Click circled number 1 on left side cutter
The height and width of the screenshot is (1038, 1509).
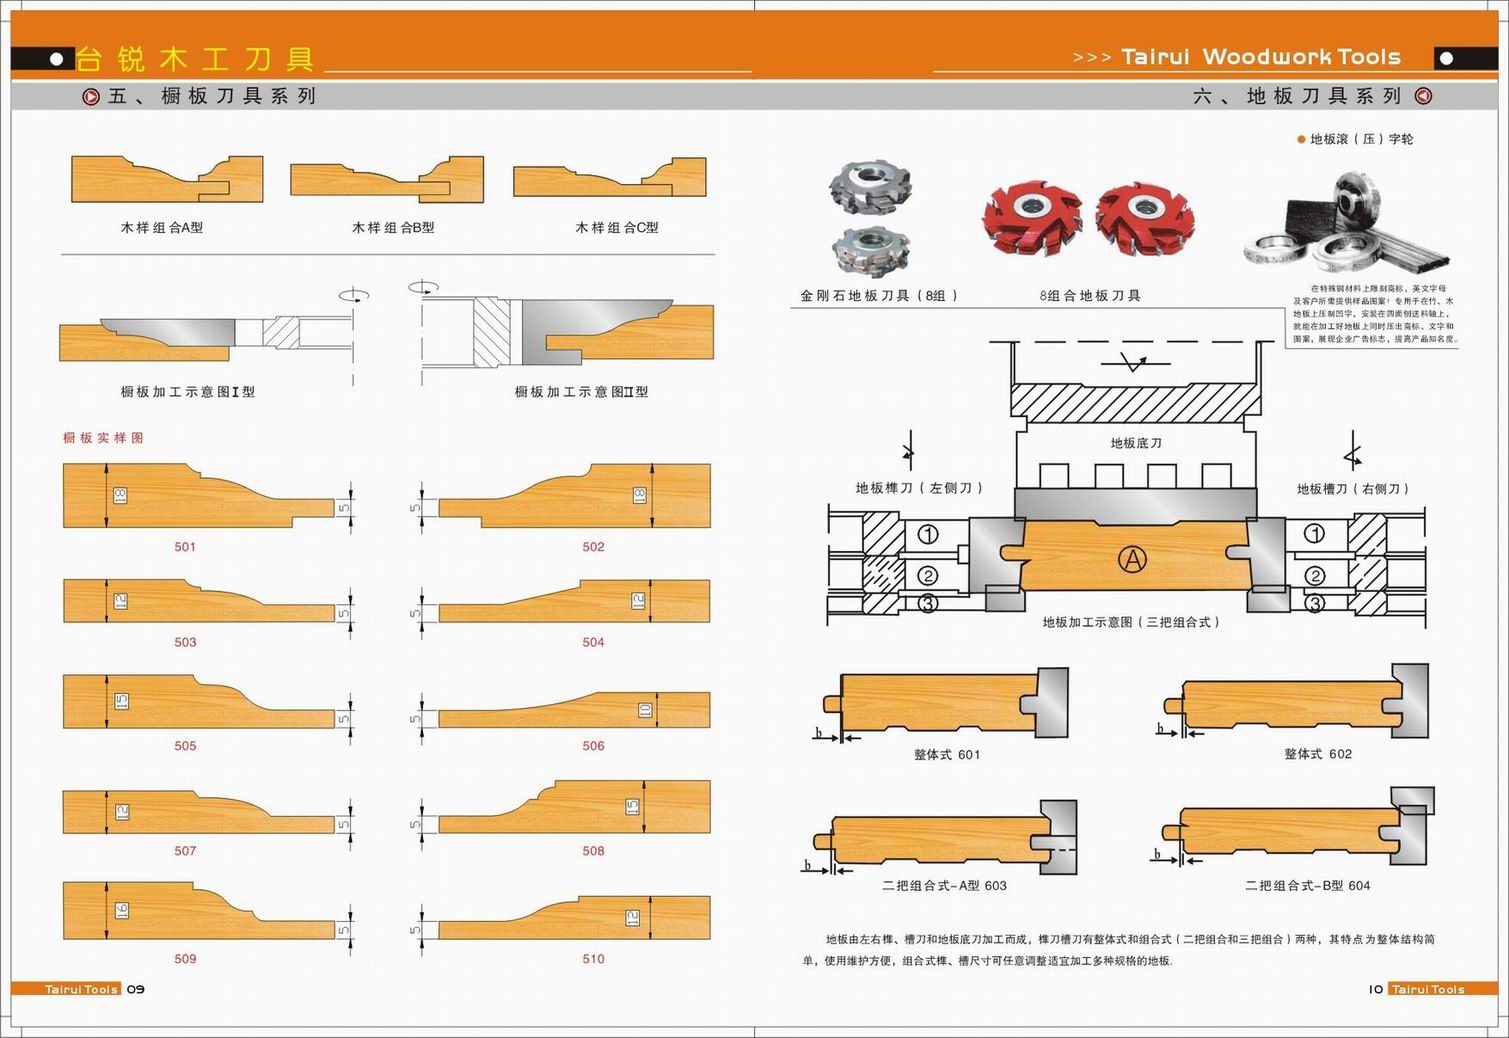click(x=928, y=534)
